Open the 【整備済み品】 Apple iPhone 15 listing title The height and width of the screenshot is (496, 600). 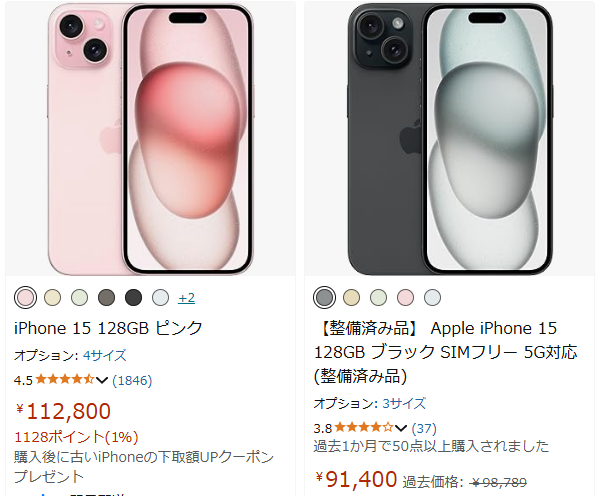point(445,352)
